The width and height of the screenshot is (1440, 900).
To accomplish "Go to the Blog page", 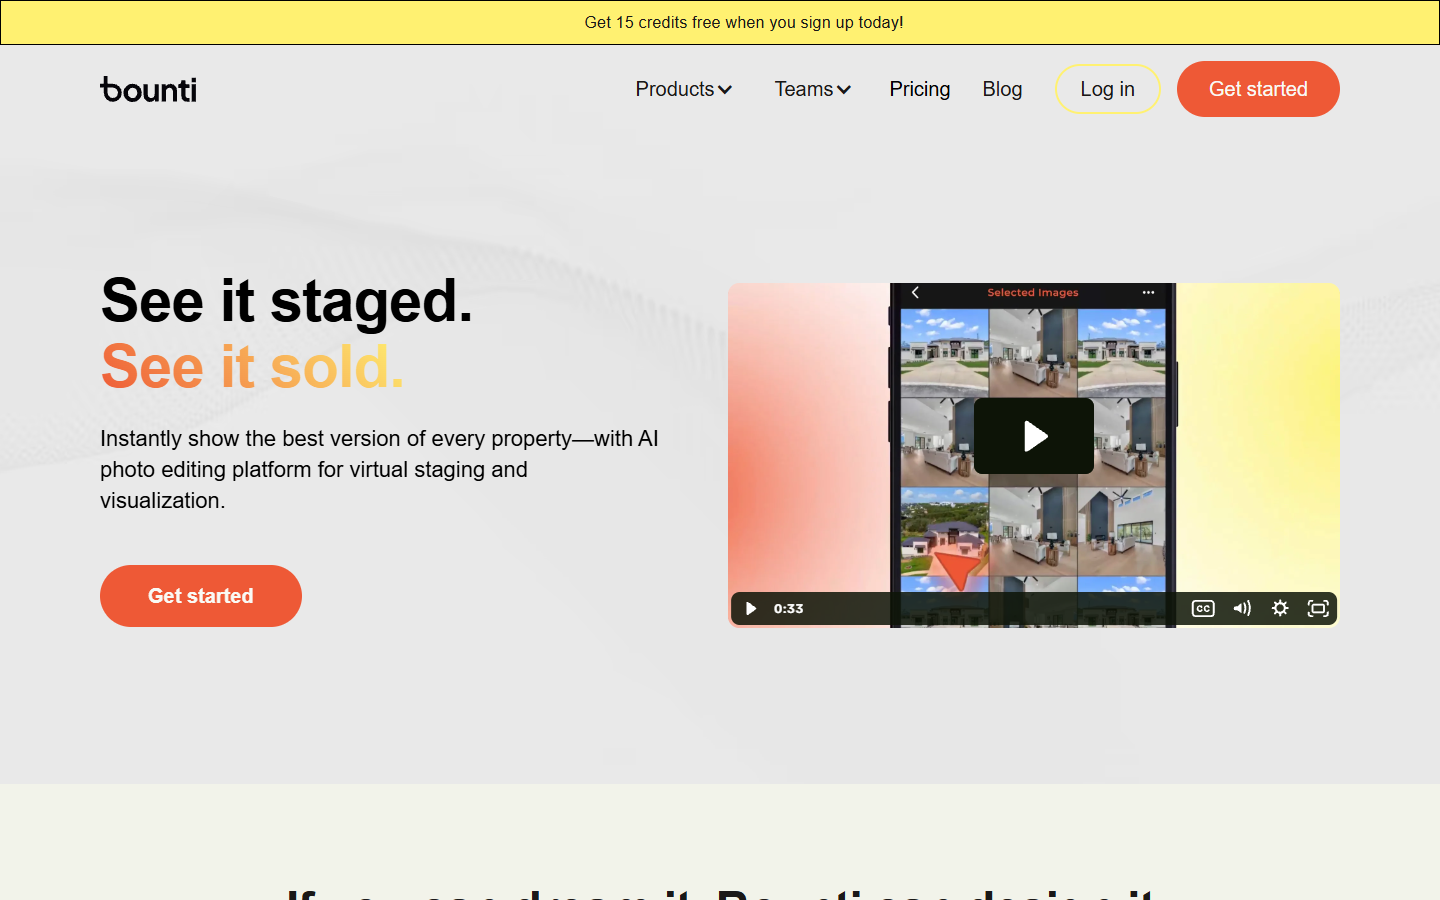I will (1002, 89).
